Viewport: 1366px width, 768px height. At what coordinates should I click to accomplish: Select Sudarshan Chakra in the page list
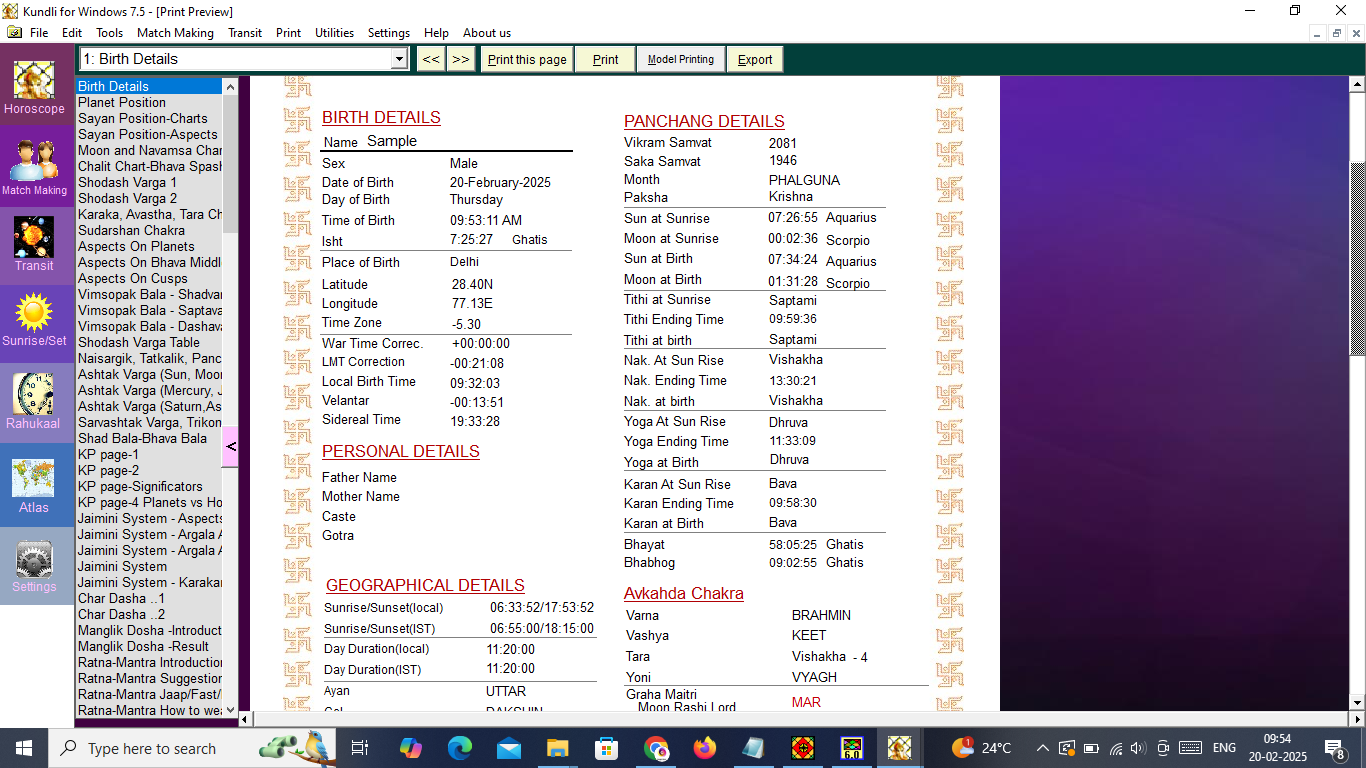click(131, 230)
